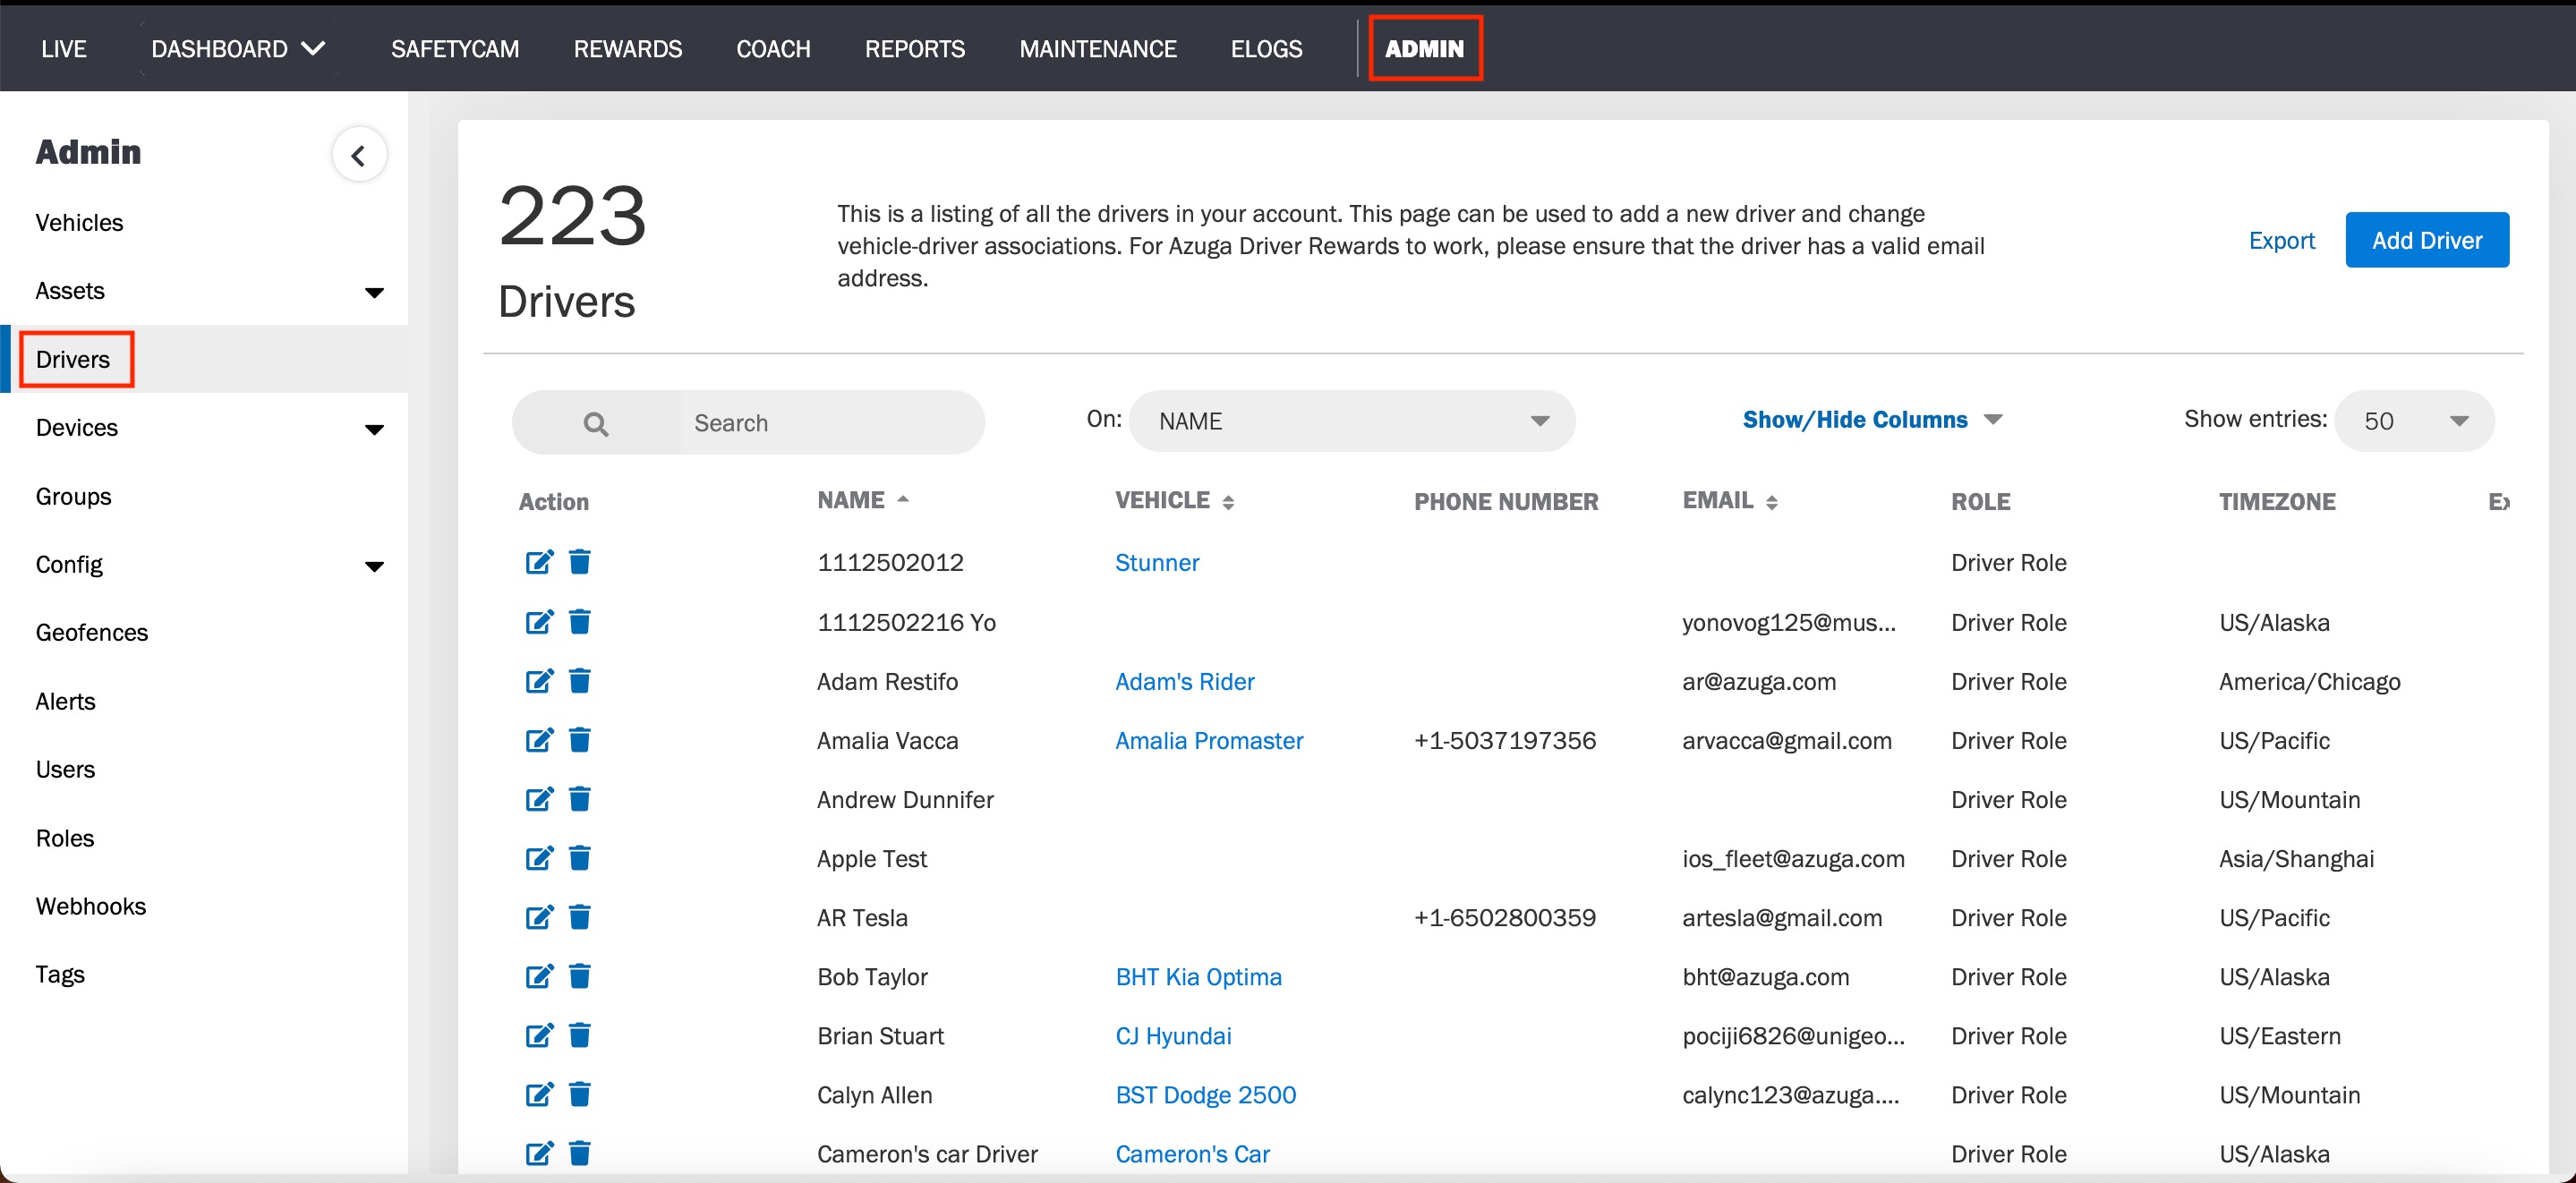Edit driver Apple Test
The image size is (2576, 1183).
539,858
